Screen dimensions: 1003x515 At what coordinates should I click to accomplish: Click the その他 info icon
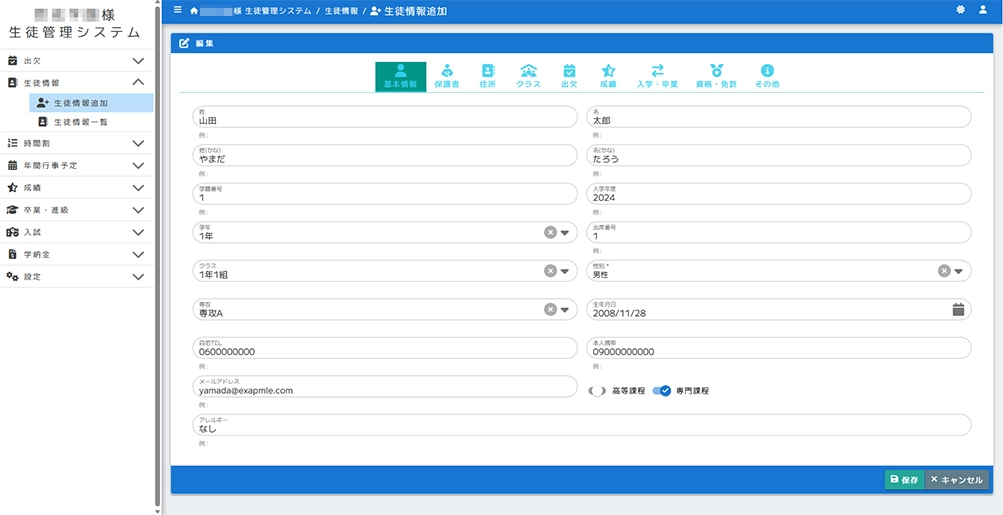point(767,71)
